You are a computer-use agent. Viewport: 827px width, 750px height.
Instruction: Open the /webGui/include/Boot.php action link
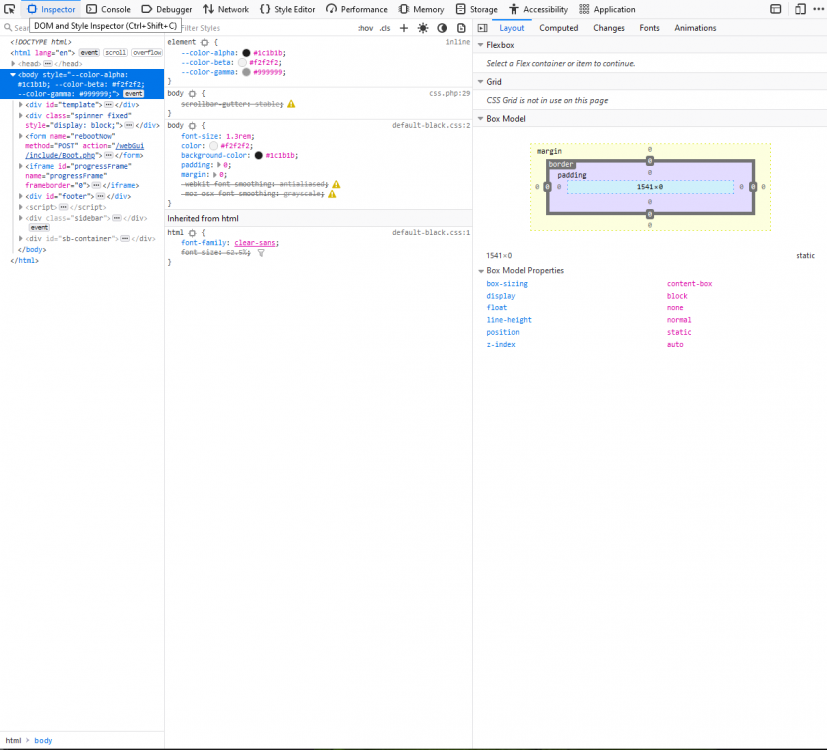pyautogui.click(x=85, y=150)
